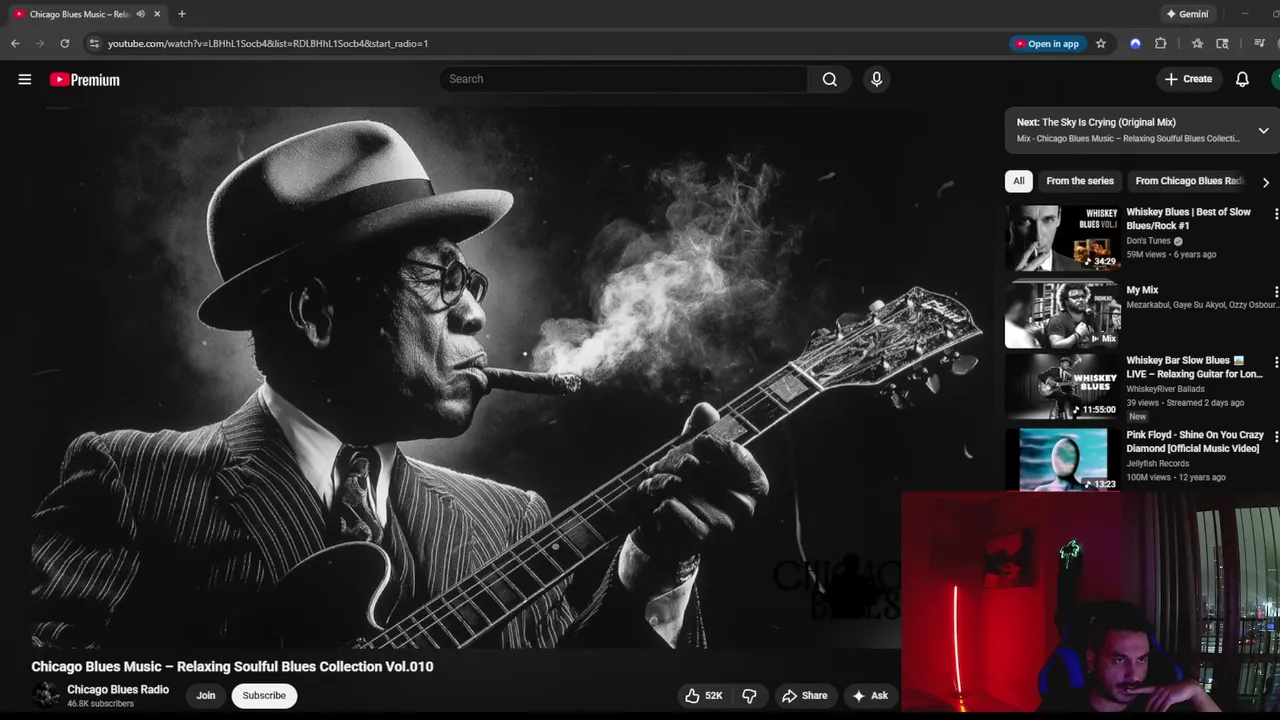Viewport: 1280px width, 720px height.
Task: Bookmark this page with the star
Action: point(1101,43)
